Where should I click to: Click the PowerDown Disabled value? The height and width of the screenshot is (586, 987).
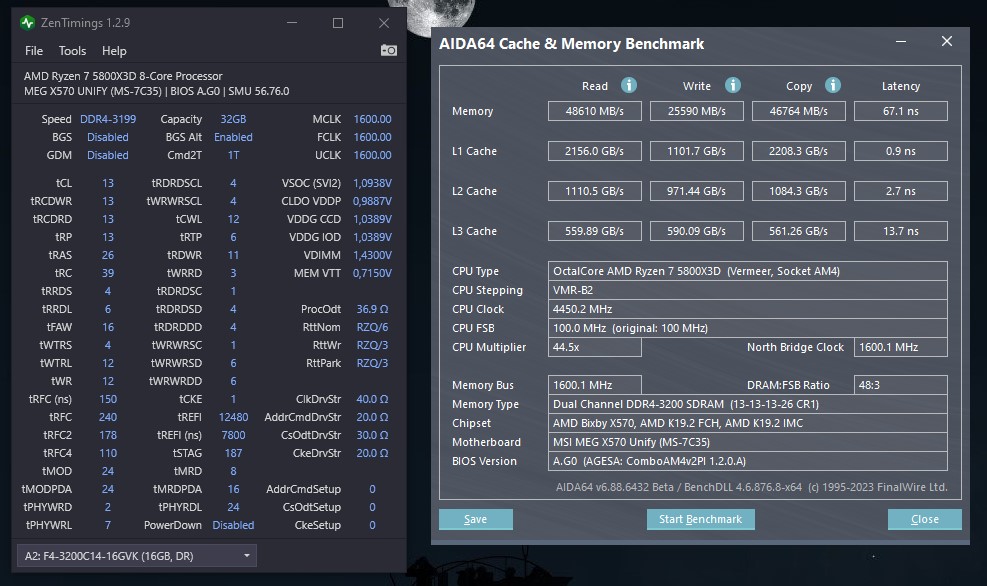(233, 525)
